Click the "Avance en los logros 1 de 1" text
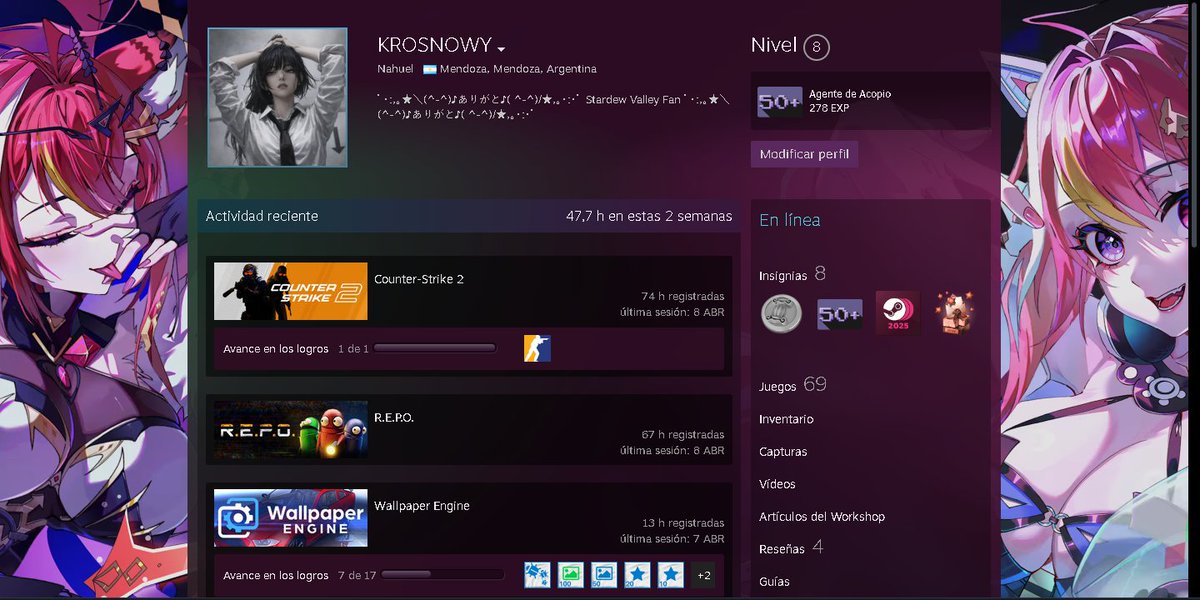The height and width of the screenshot is (600, 1200). 296,349
